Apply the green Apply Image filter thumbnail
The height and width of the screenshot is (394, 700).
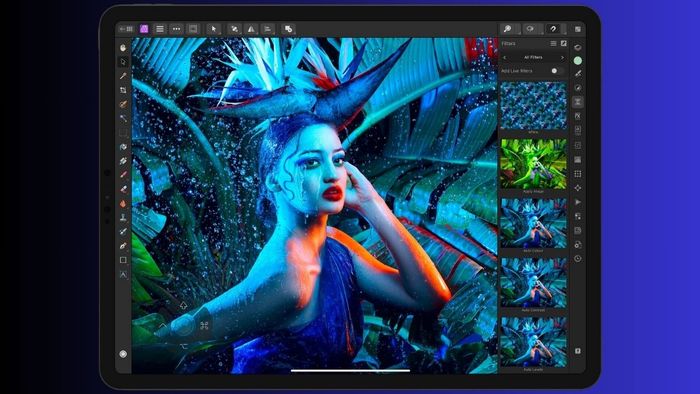(x=533, y=164)
